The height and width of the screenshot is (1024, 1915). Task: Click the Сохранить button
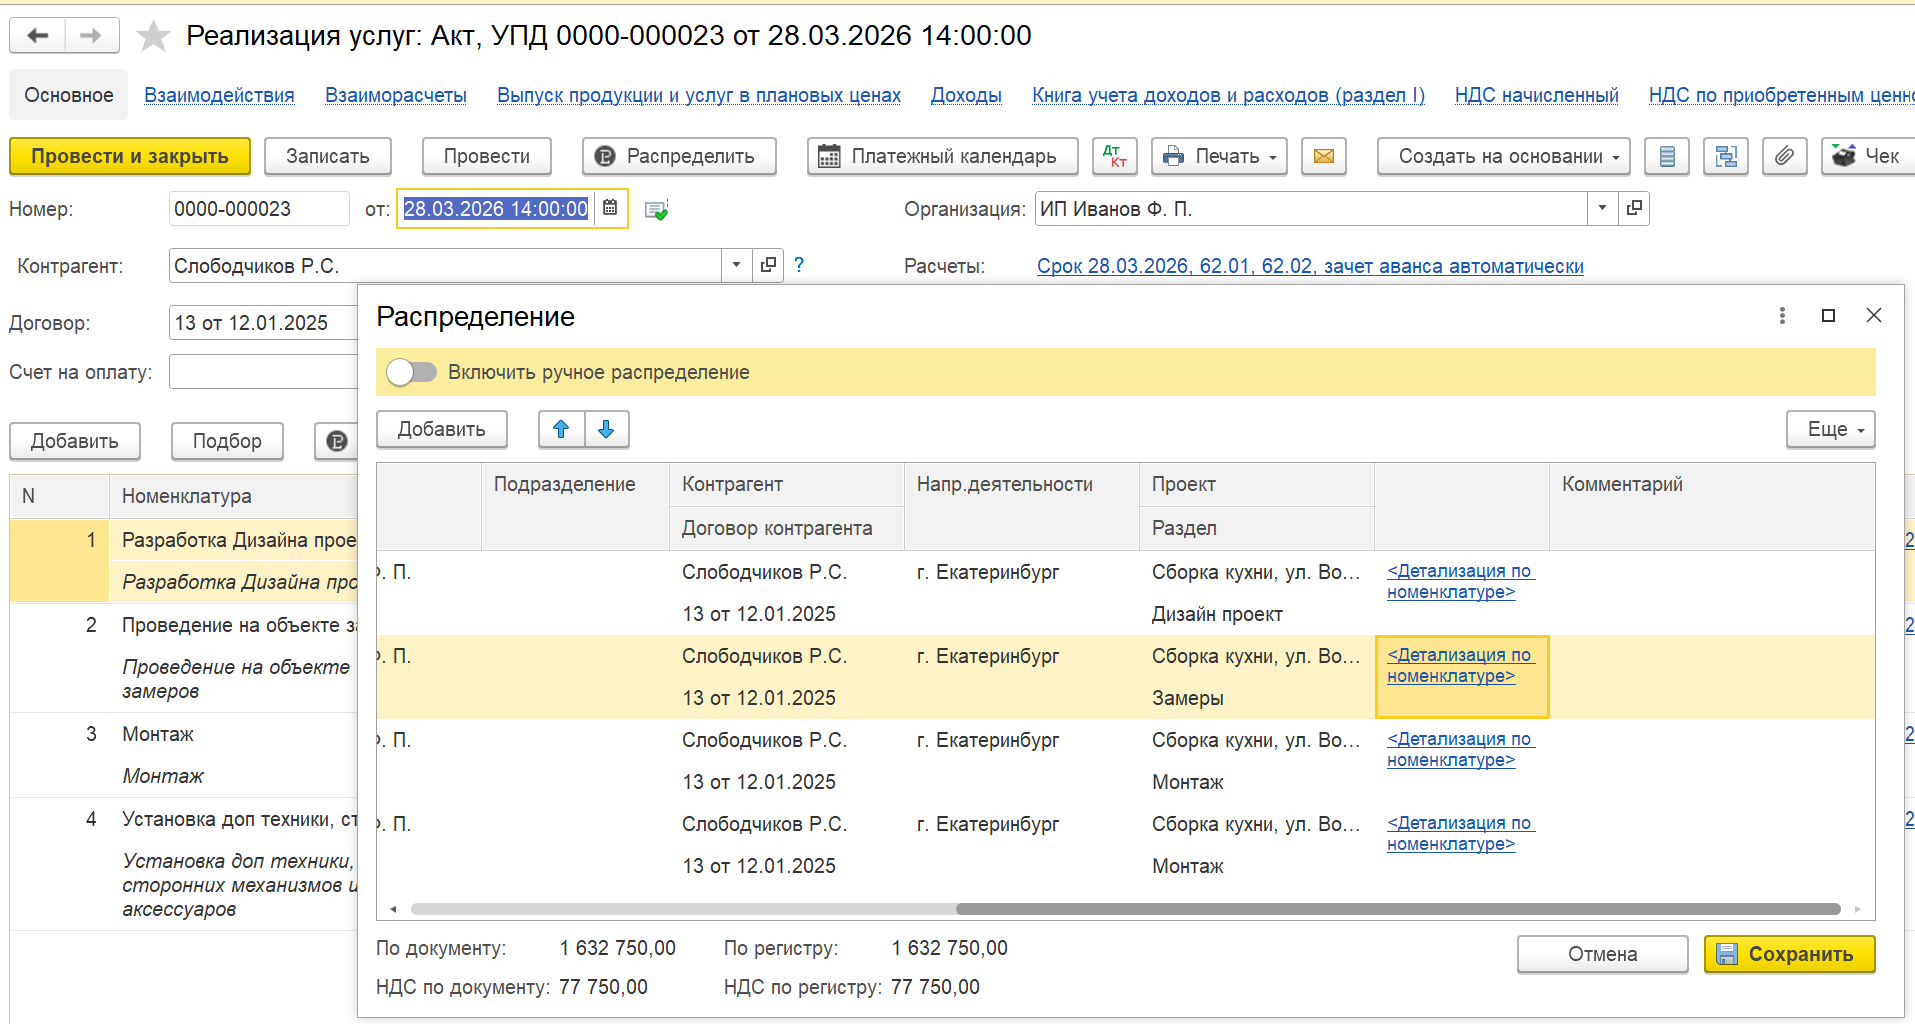(1789, 954)
